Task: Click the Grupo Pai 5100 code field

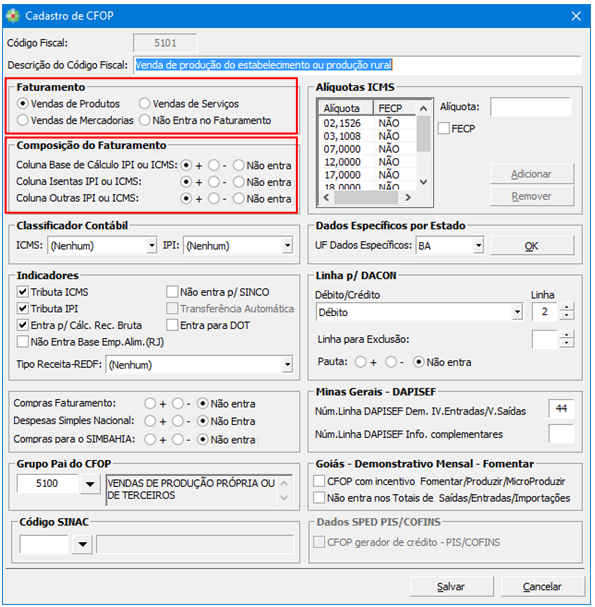Action: click(x=47, y=484)
